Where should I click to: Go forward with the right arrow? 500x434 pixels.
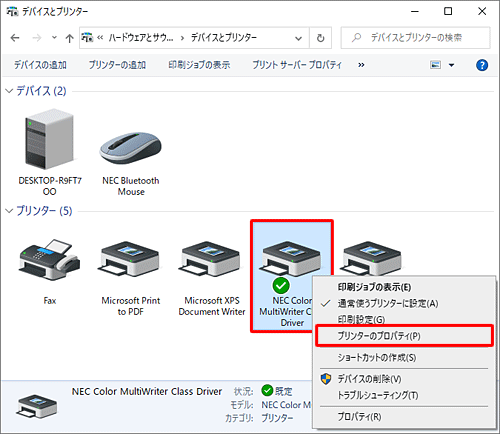coord(37,38)
